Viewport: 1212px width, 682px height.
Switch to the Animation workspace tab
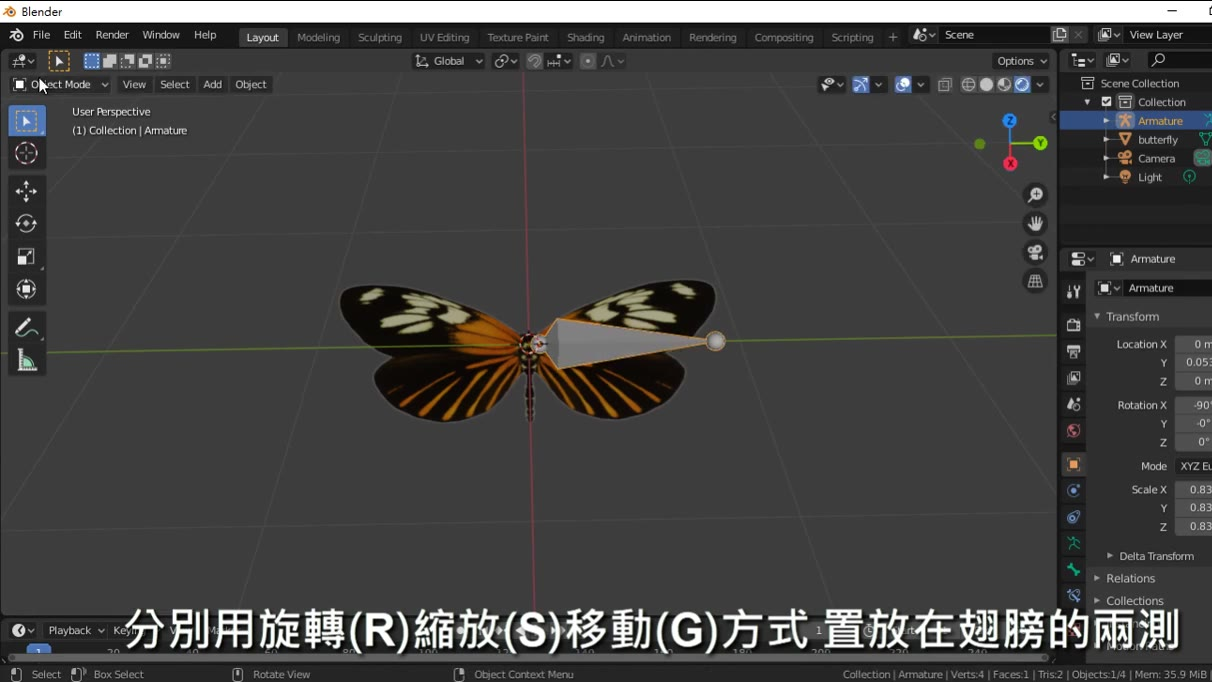coord(646,37)
